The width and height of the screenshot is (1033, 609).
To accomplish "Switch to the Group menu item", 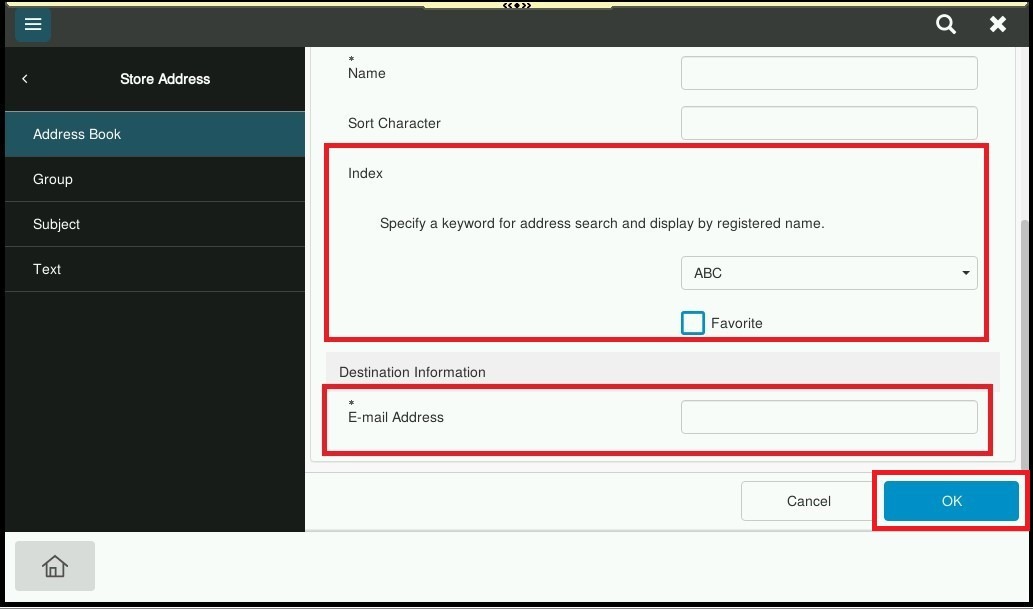I will (x=154, y=179).
